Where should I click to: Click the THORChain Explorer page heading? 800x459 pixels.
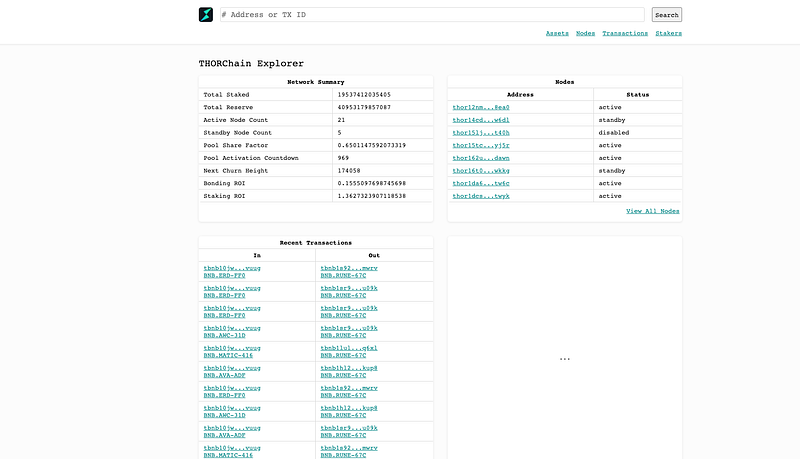[x=251, y=63]
